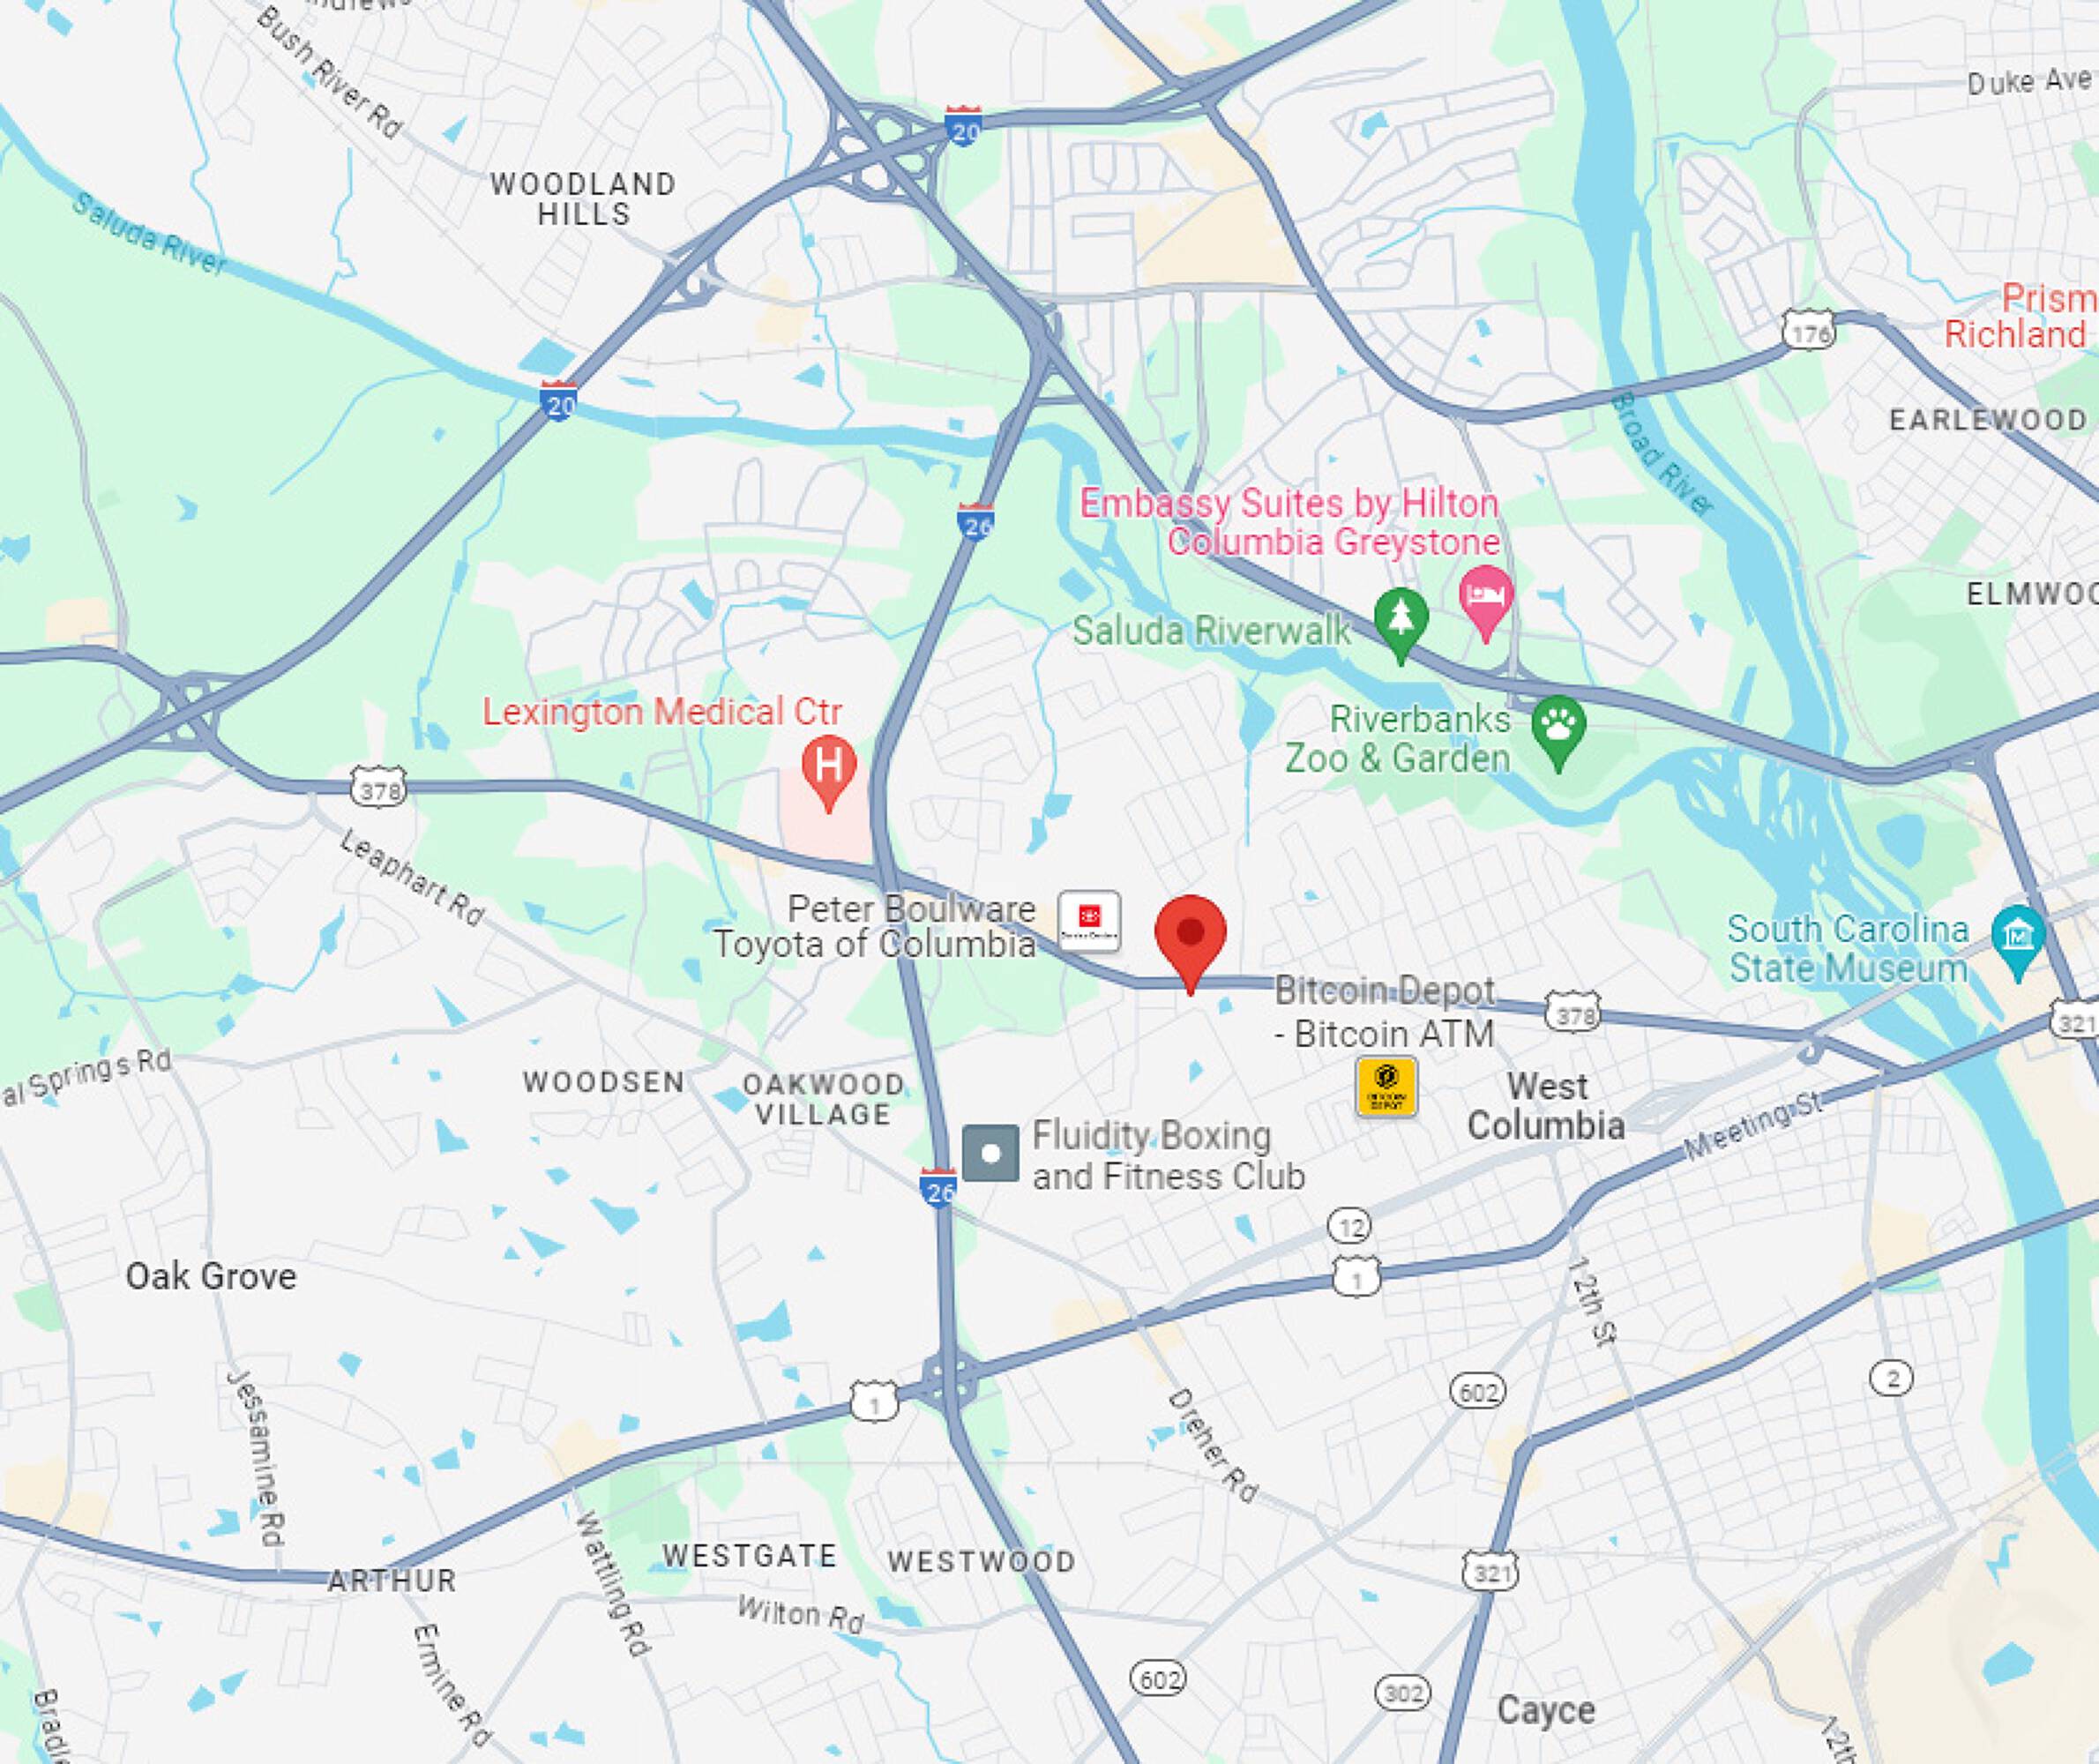Select the Cayce city label

1546,1711
